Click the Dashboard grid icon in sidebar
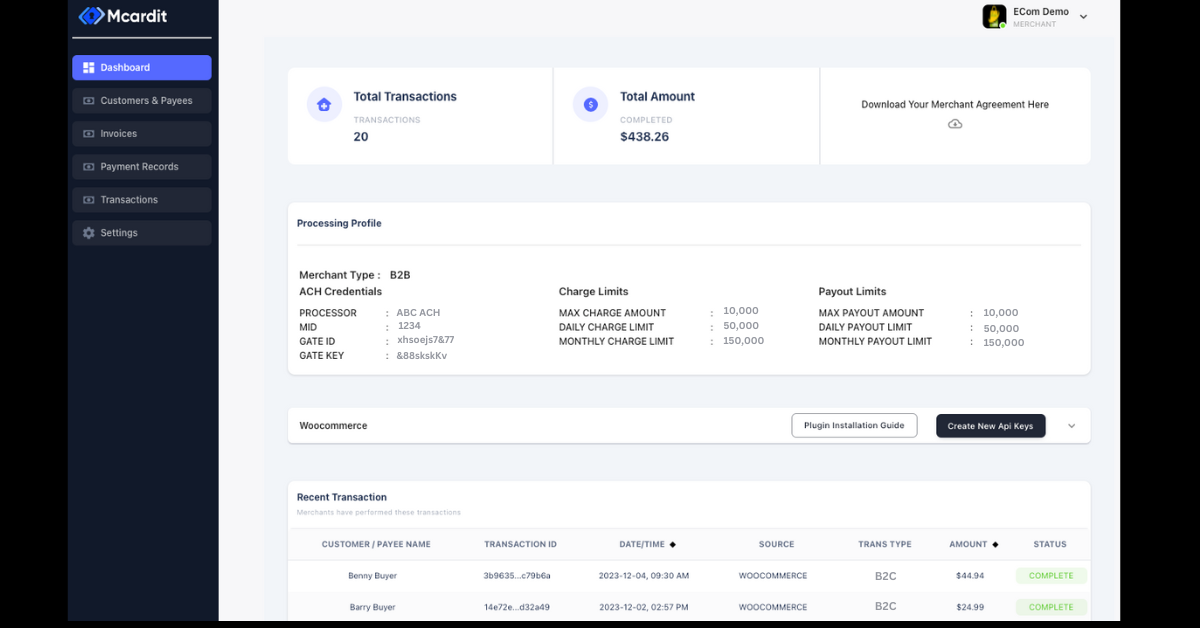The image size is (1200, 628). 89,68
